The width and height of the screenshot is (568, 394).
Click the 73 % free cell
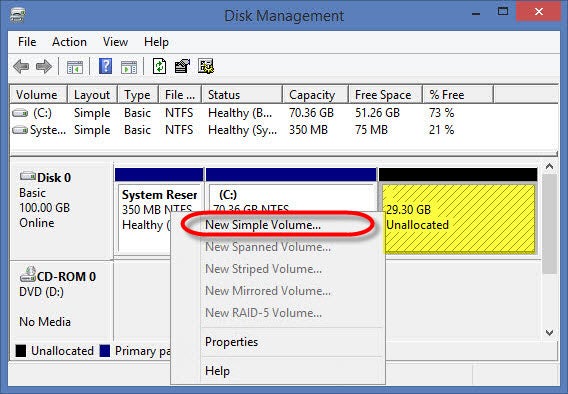click(441, 113)
